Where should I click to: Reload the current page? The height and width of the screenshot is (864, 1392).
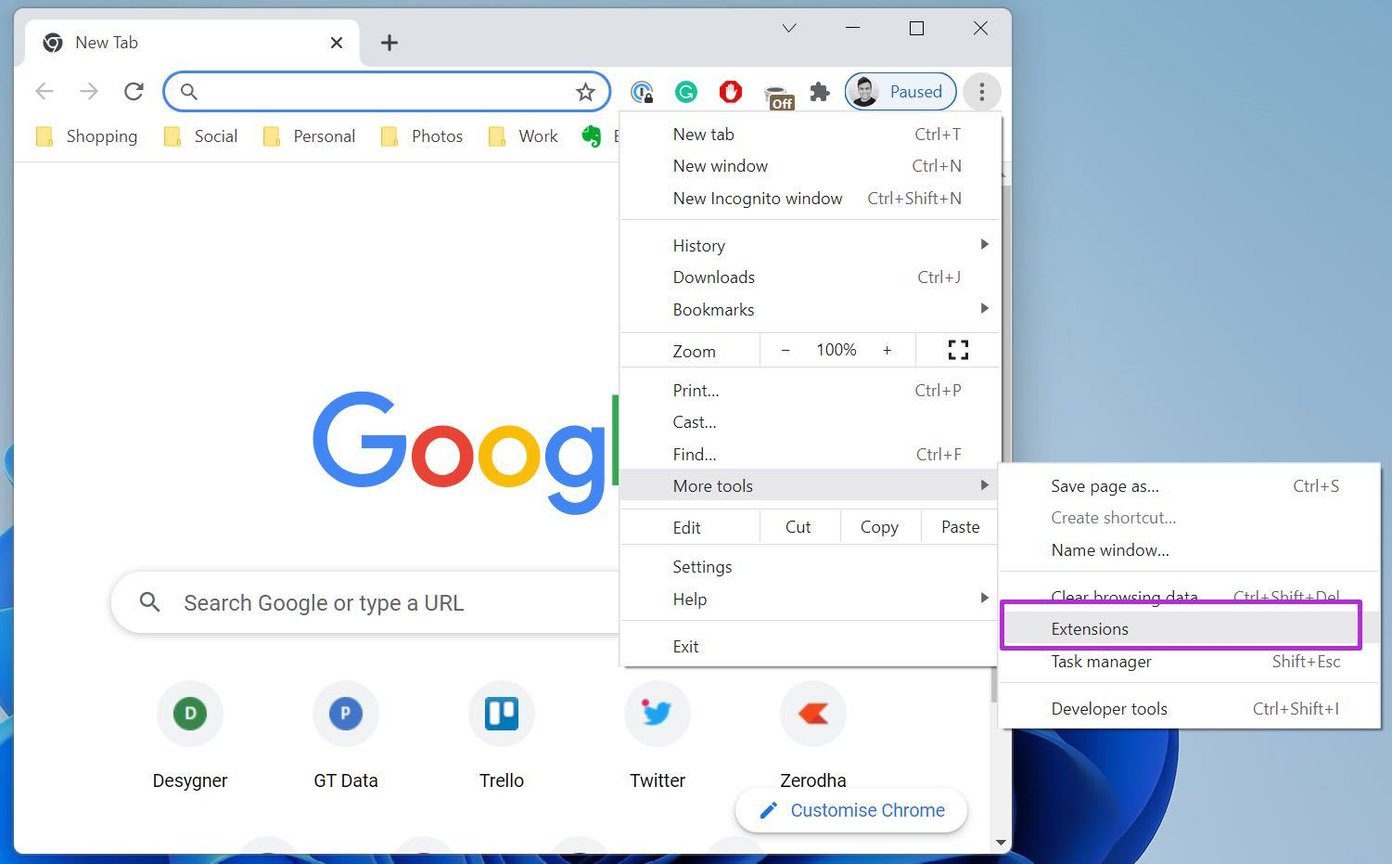point(134,92)
